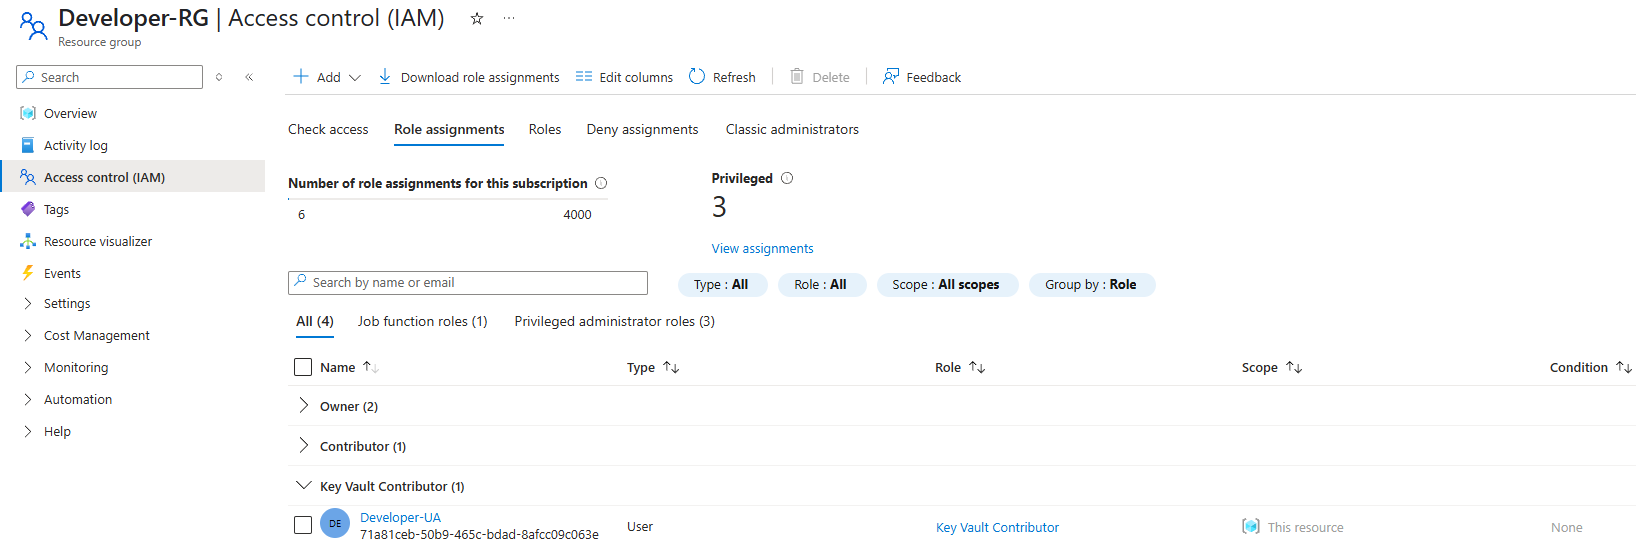Click the Activity log icon
The width and height of the screenshot is (1636, 544).
28,145
